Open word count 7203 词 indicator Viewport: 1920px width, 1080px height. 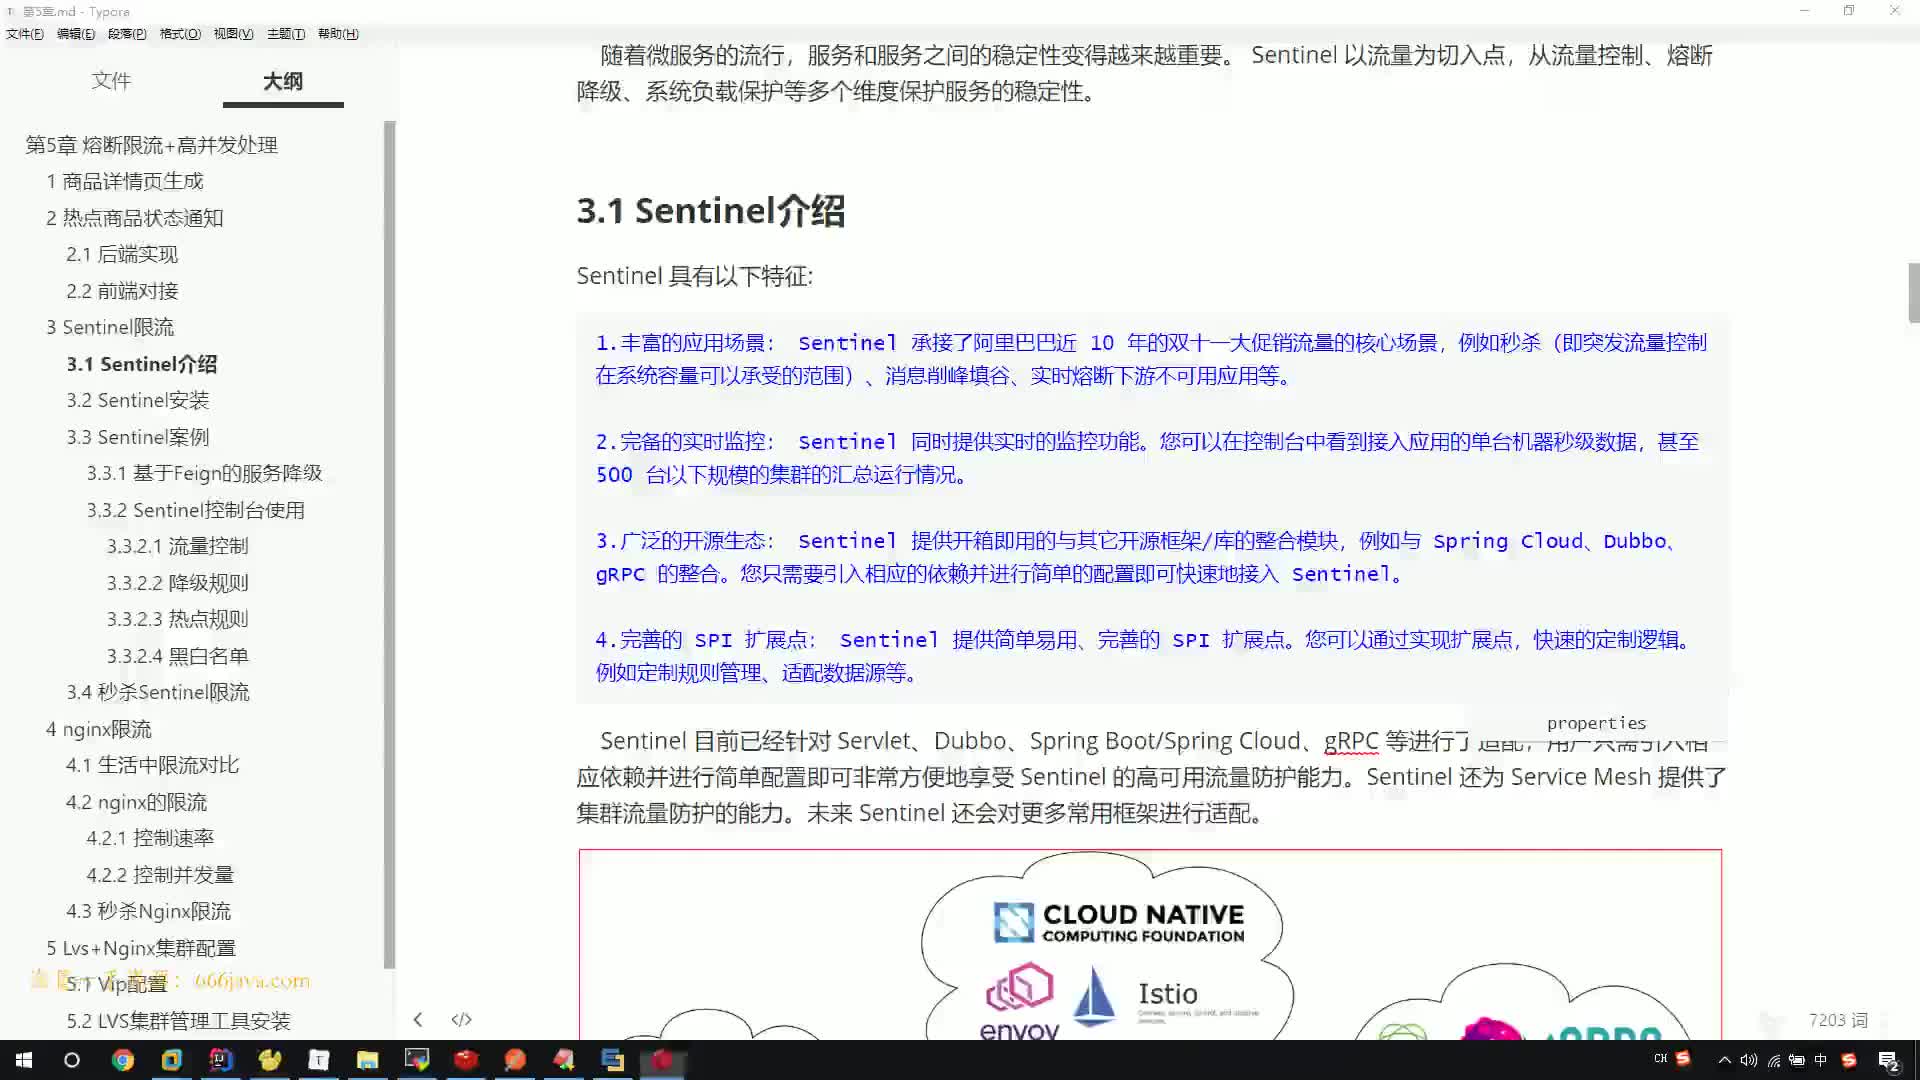[1838, 1020]
